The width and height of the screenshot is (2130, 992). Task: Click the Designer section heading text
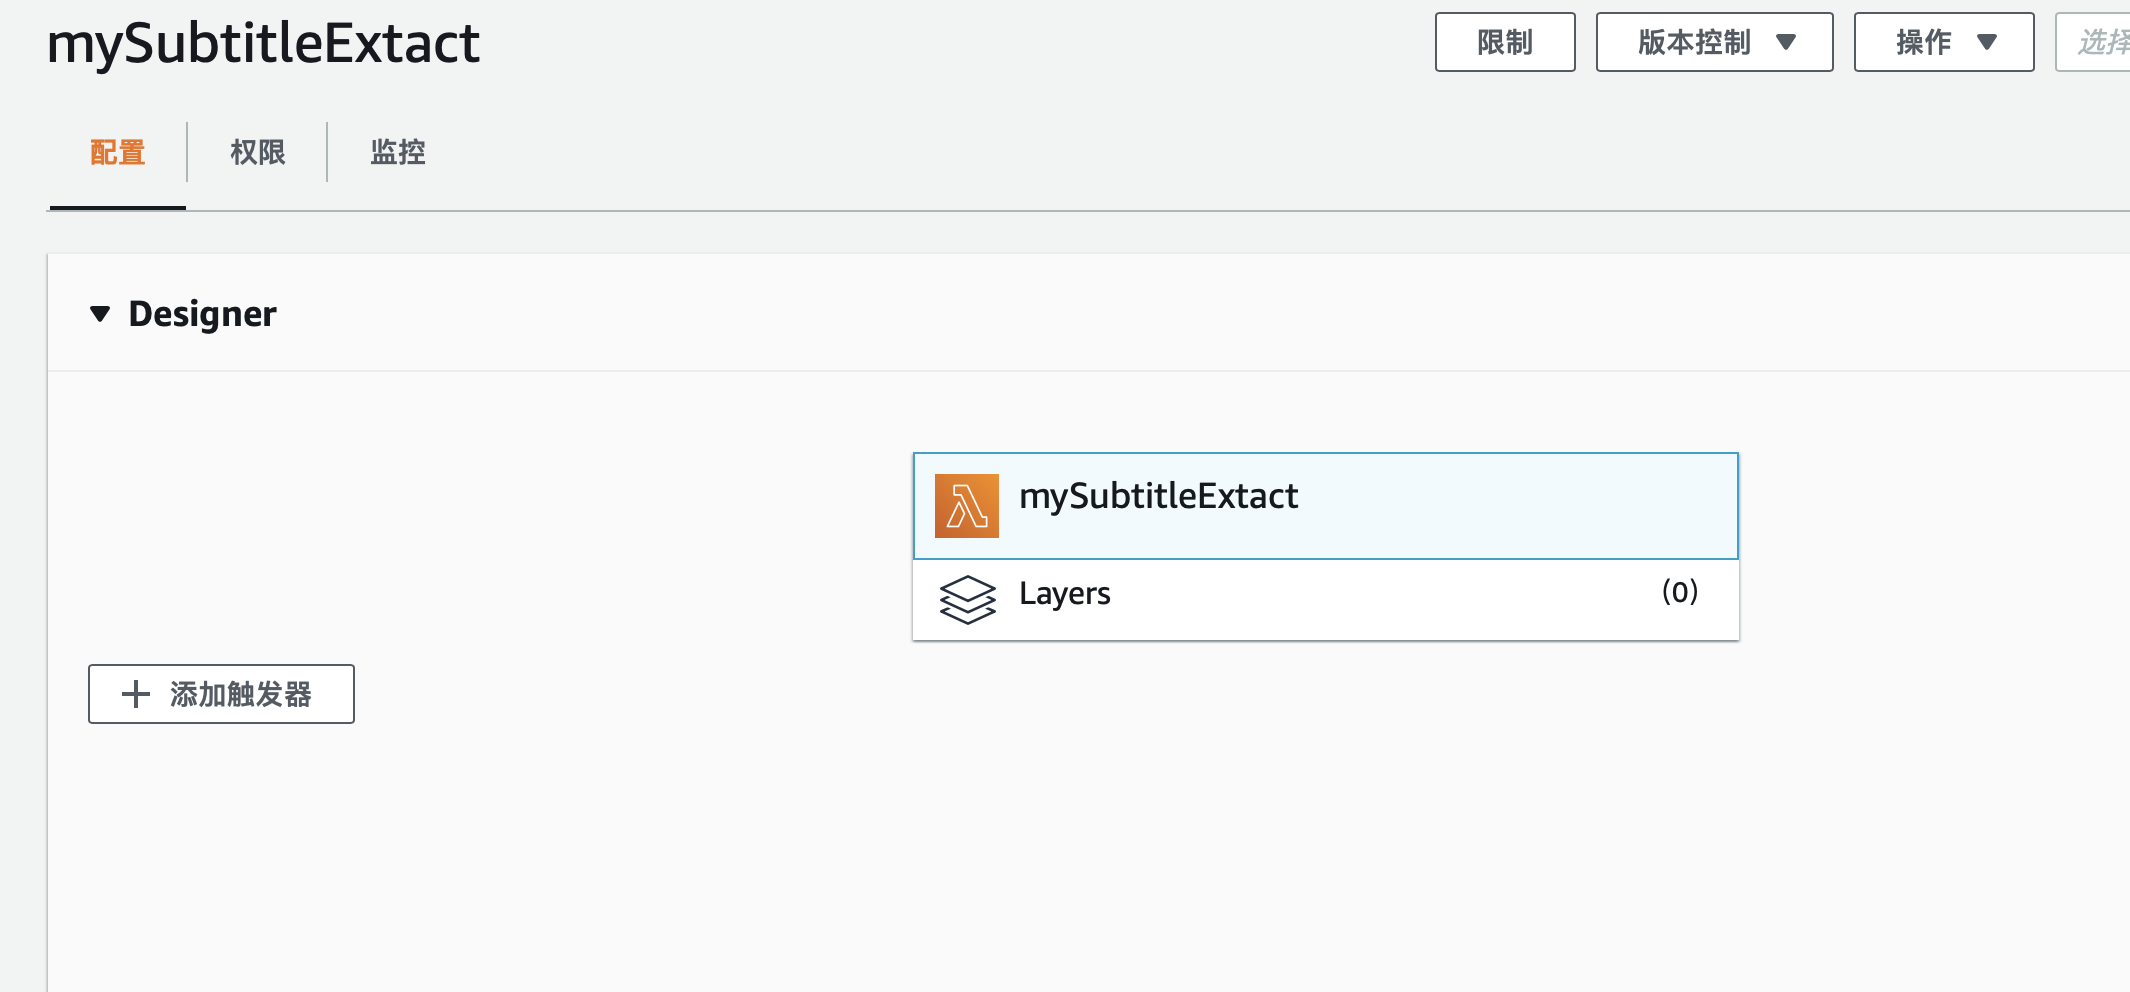202,314
